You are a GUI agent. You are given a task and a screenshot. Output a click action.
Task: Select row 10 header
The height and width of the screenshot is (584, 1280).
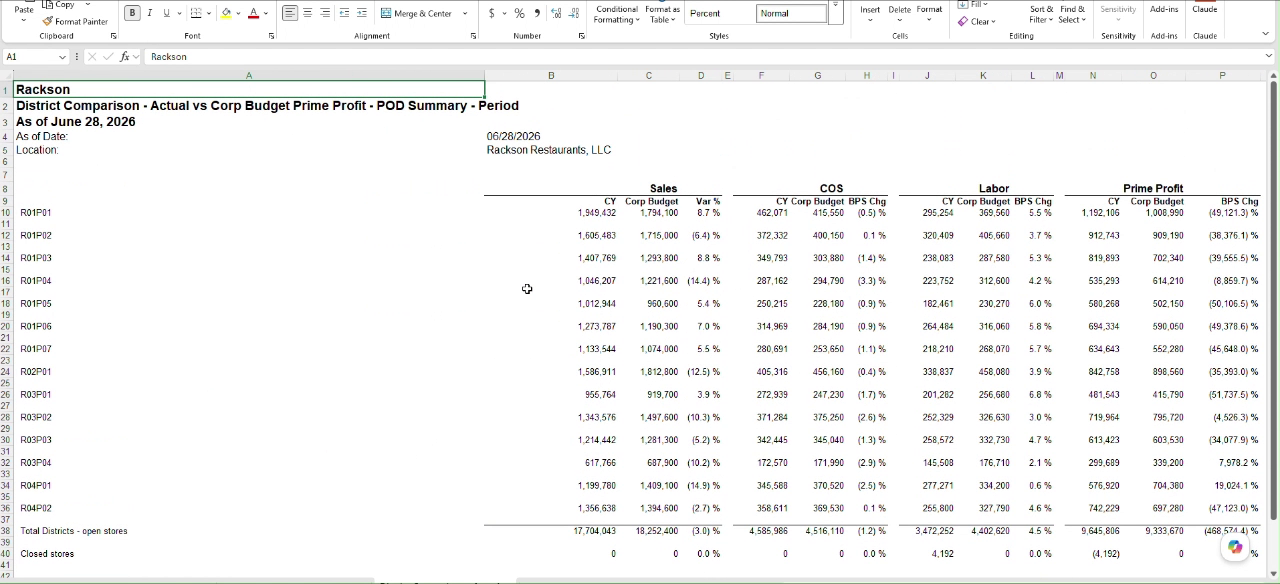point(6,212)
